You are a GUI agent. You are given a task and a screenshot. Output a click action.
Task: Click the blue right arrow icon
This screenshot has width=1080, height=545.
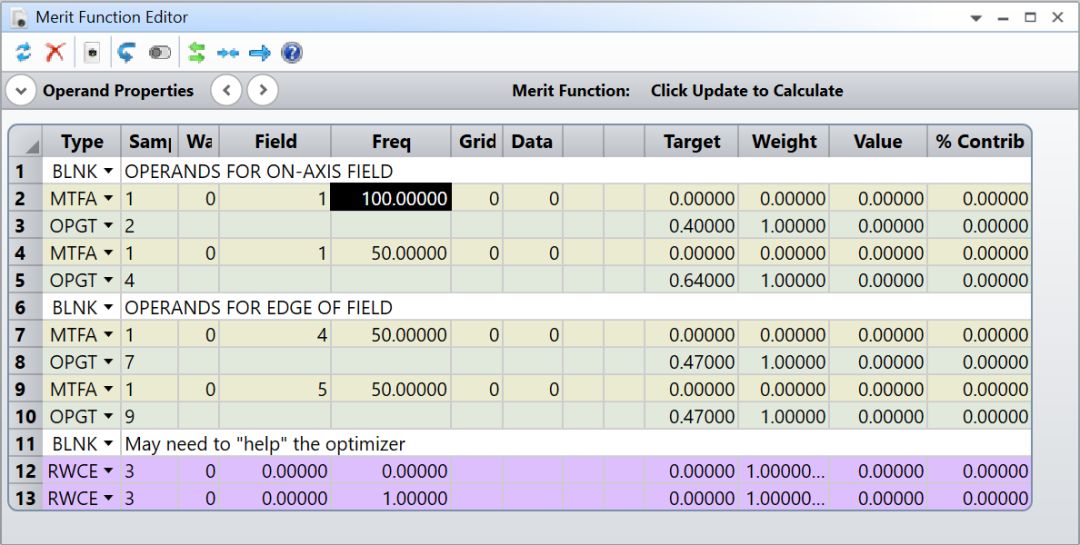260,53
